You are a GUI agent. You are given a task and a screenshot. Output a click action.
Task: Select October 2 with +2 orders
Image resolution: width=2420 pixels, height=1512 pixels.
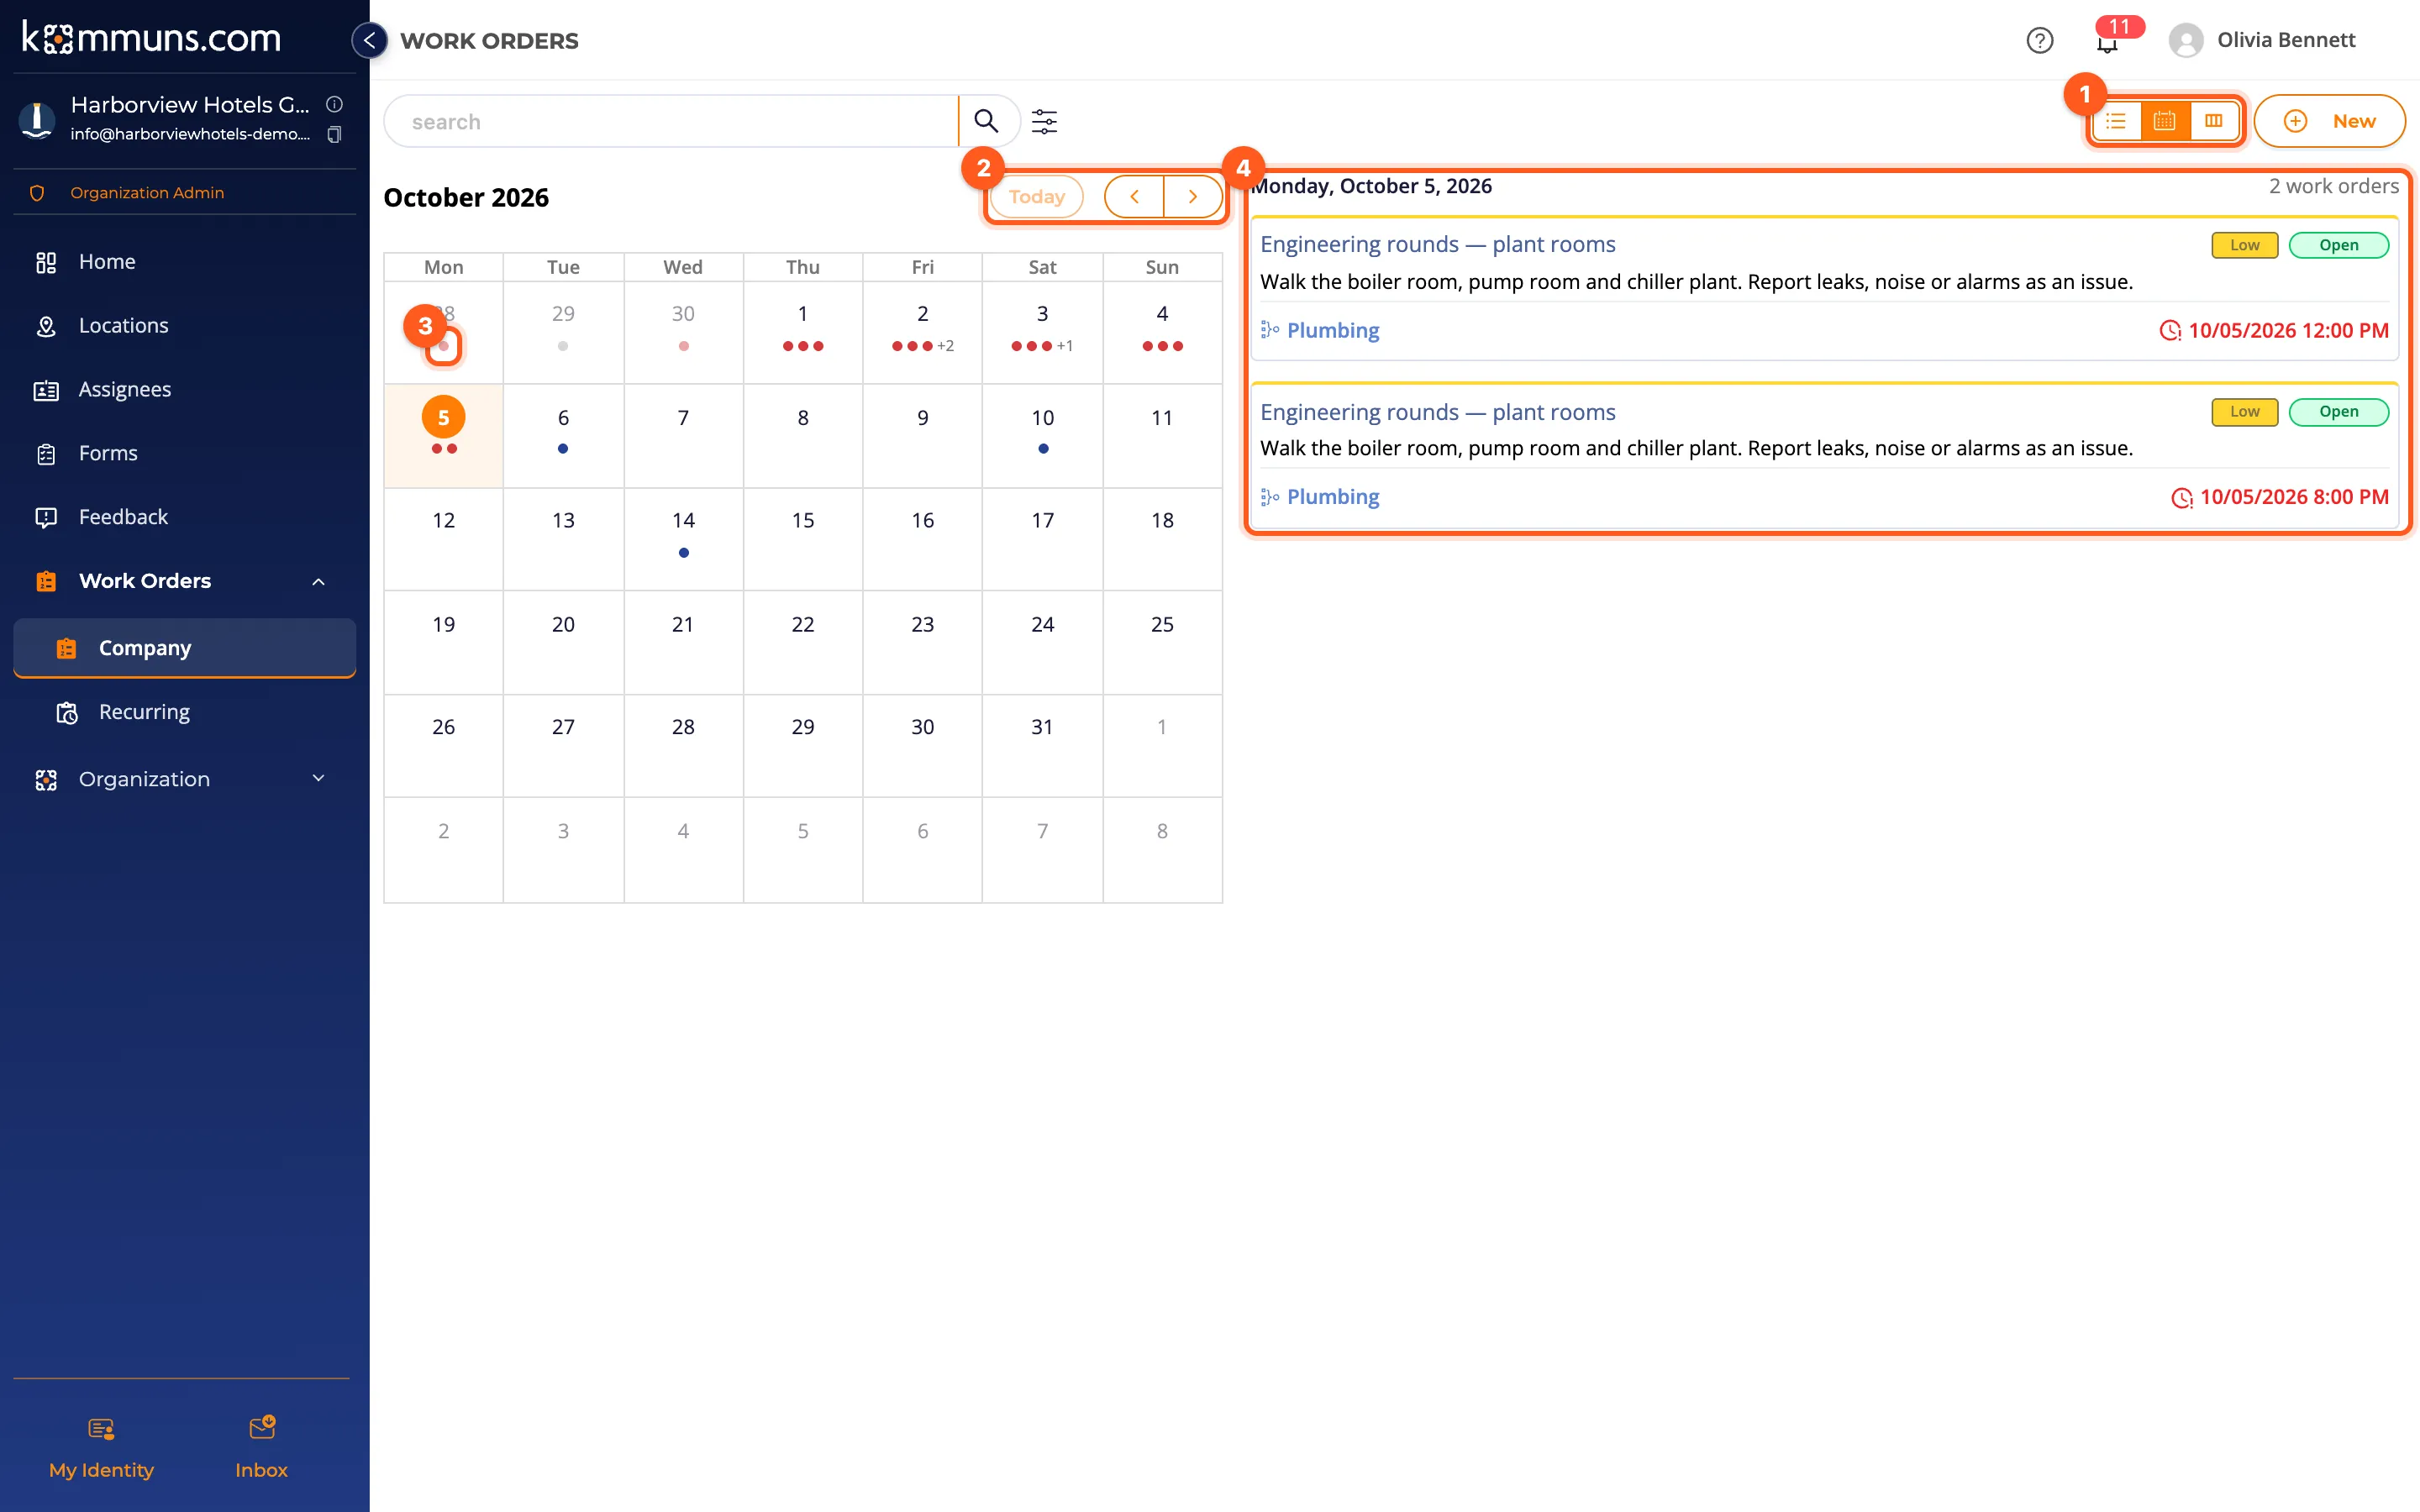(922, 332)
